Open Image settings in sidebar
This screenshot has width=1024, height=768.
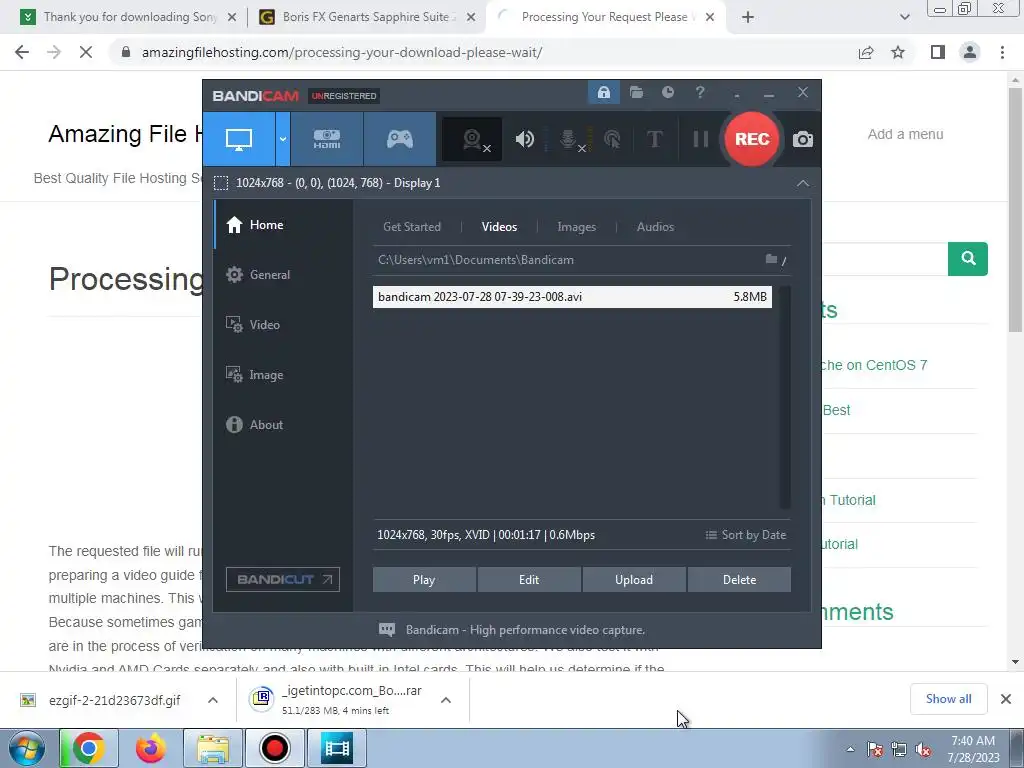point(284,375)
